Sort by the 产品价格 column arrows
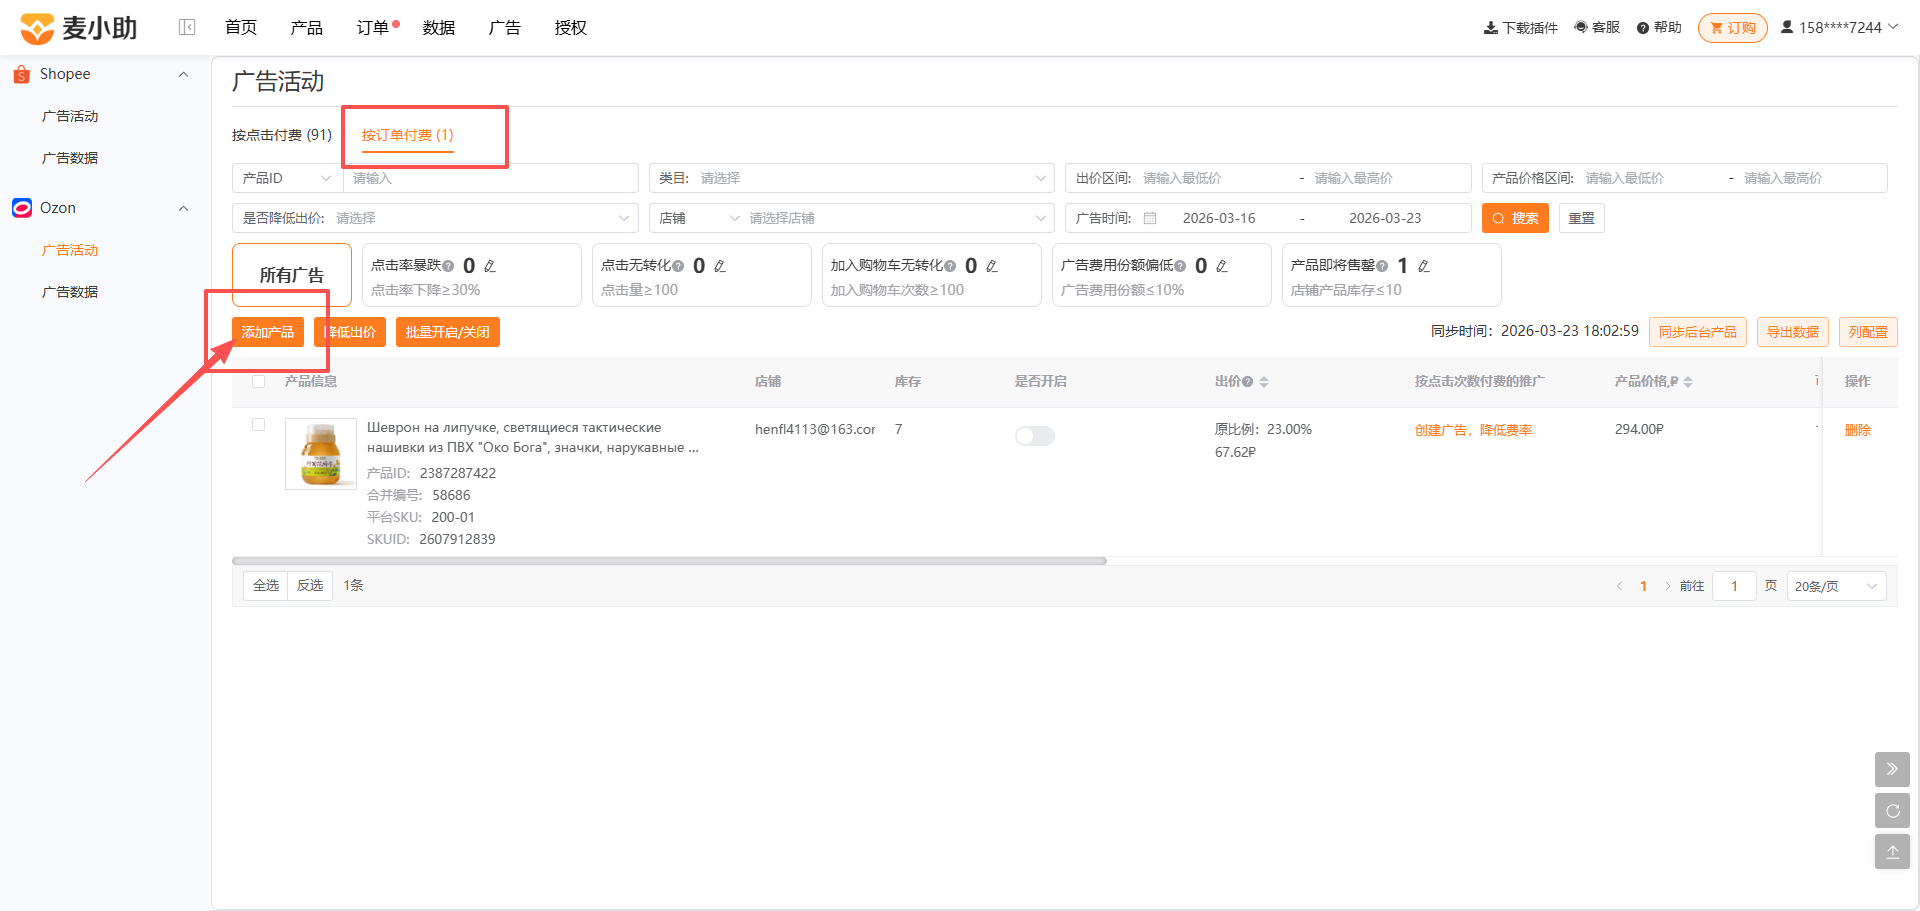The width and height of the screenshot is (1920, 911). point(1688,382)
